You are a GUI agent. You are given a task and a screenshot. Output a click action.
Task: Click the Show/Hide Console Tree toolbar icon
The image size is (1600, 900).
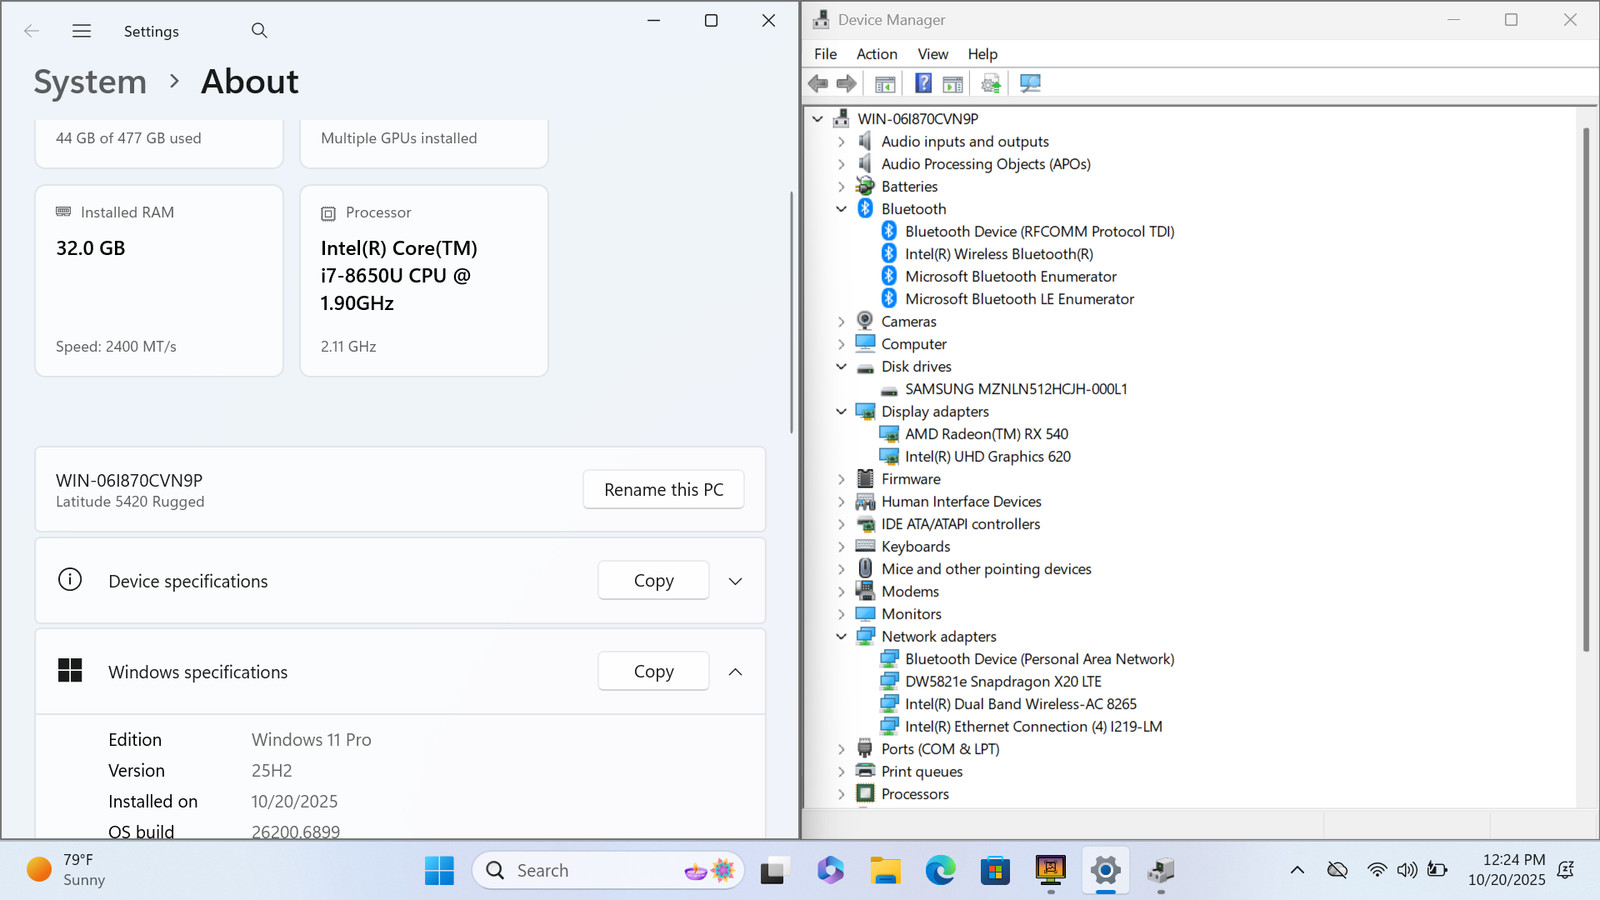[x=885, y=84]
